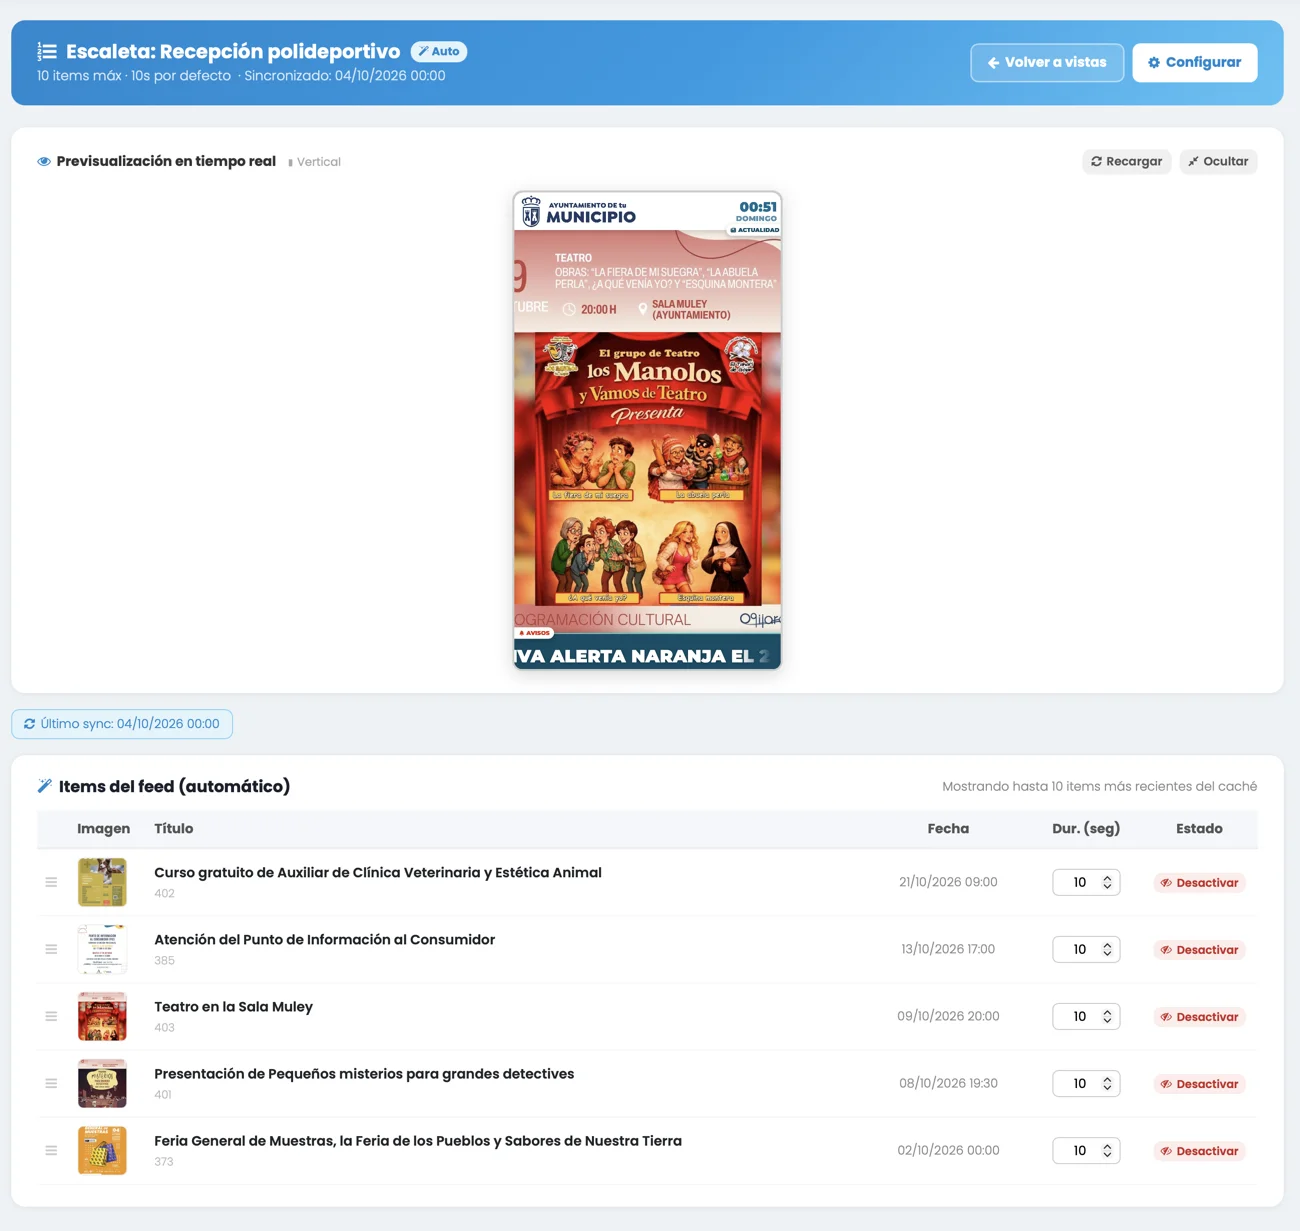Viewport: 1300px width, 1231px height.
Task: Click title Teatro en la Sala Muley
Action: [x=233, y=1007]
